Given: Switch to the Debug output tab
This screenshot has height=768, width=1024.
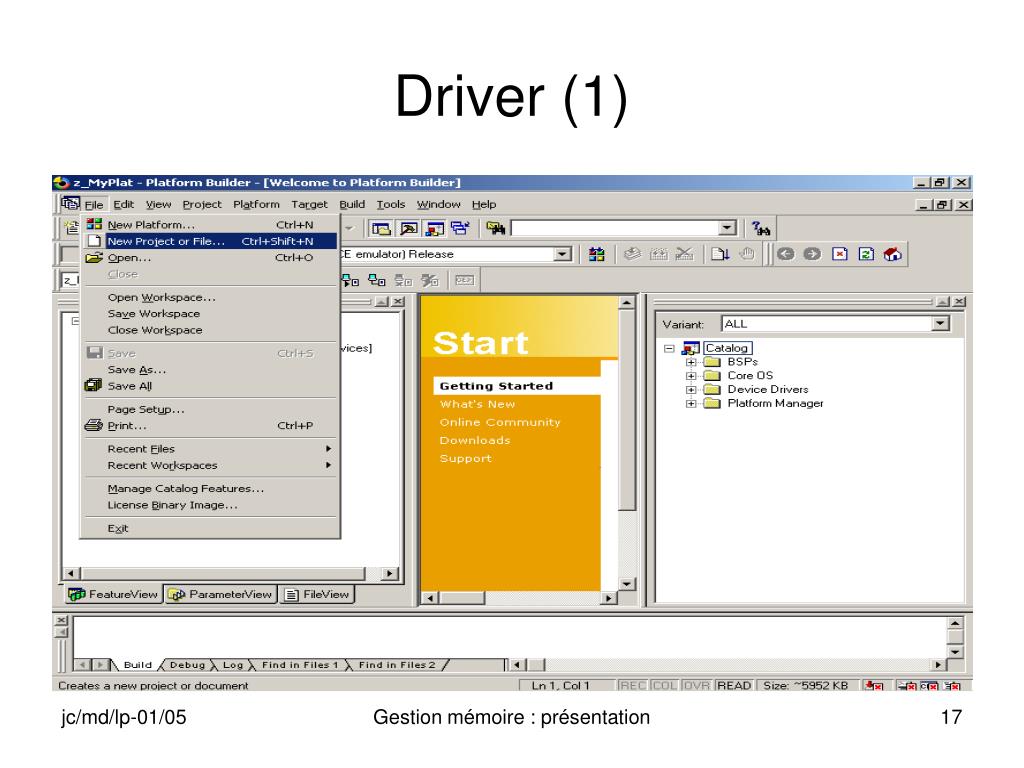Looking at the screenshot, I should pyautogui.click(x=187, y=665).
